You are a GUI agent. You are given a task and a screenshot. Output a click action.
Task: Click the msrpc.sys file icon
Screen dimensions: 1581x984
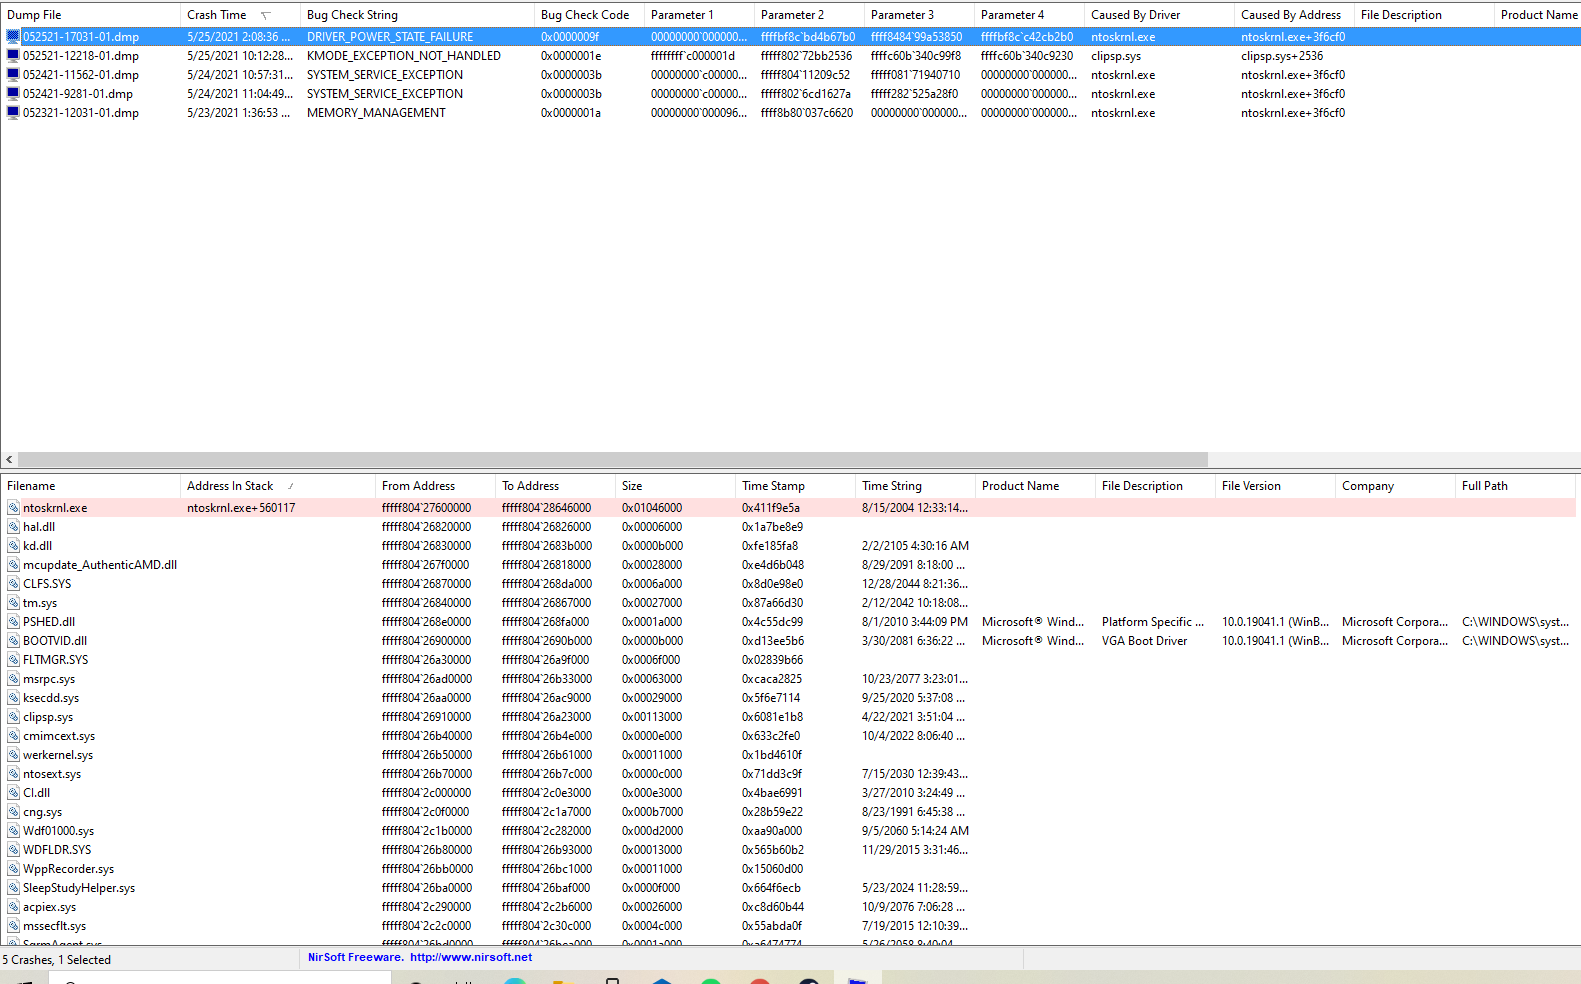14,679
